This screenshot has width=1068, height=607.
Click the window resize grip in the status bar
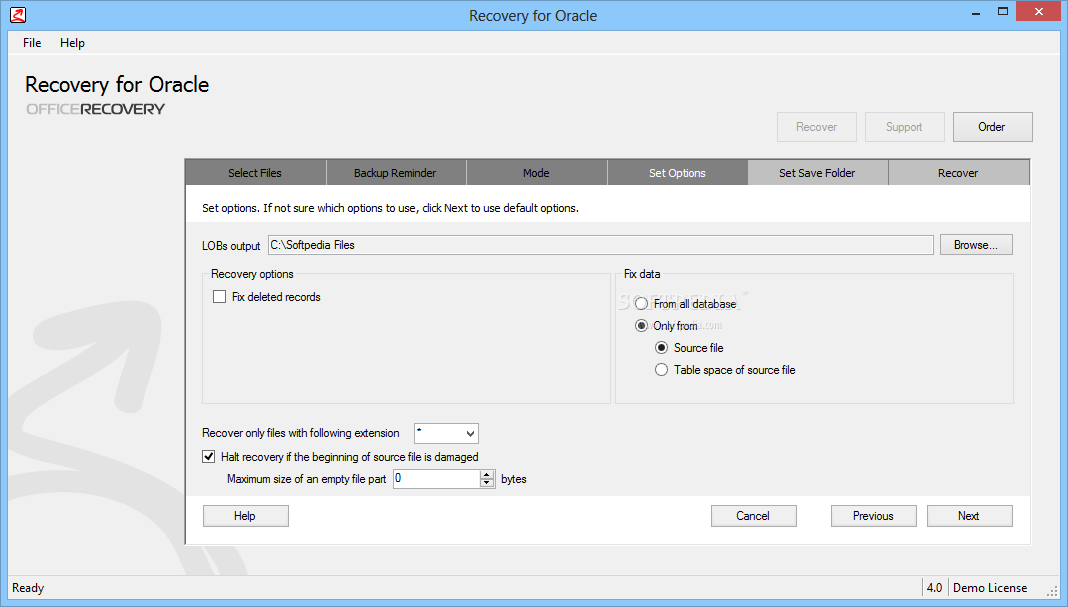tap(1052, 591)
